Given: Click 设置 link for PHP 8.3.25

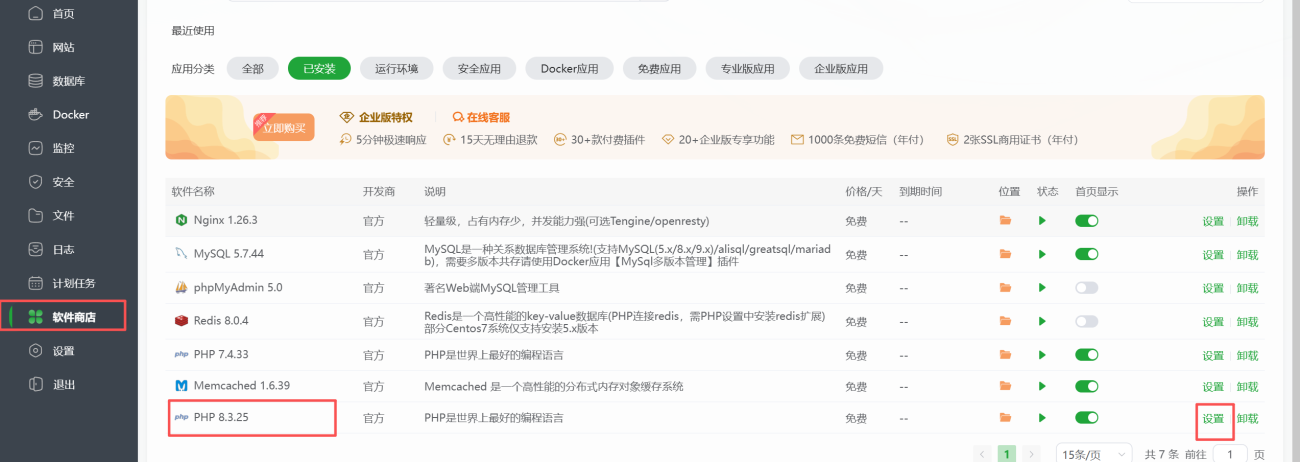Looking at the screenshot, I should 1213,419.
